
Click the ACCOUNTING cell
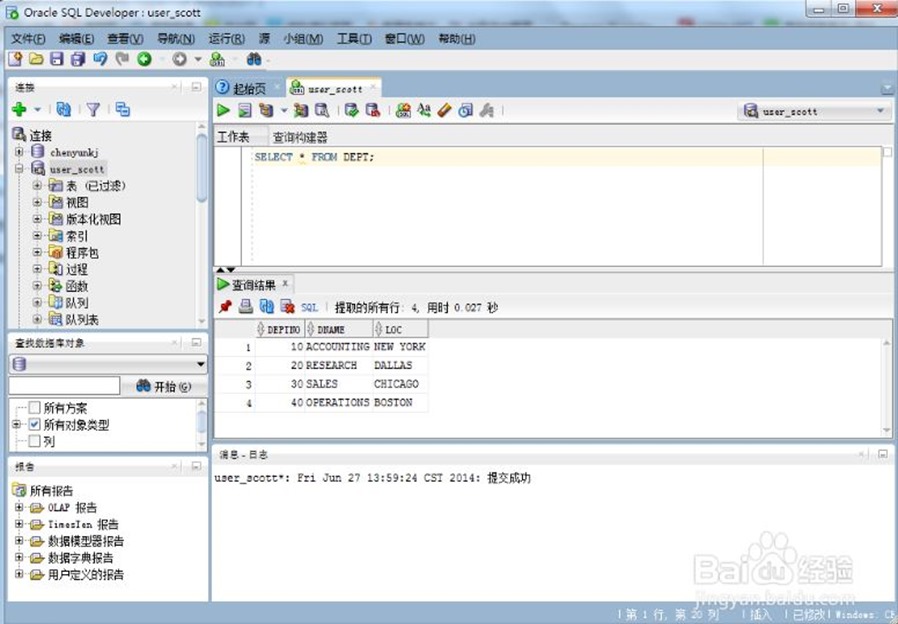coord(338,346)
